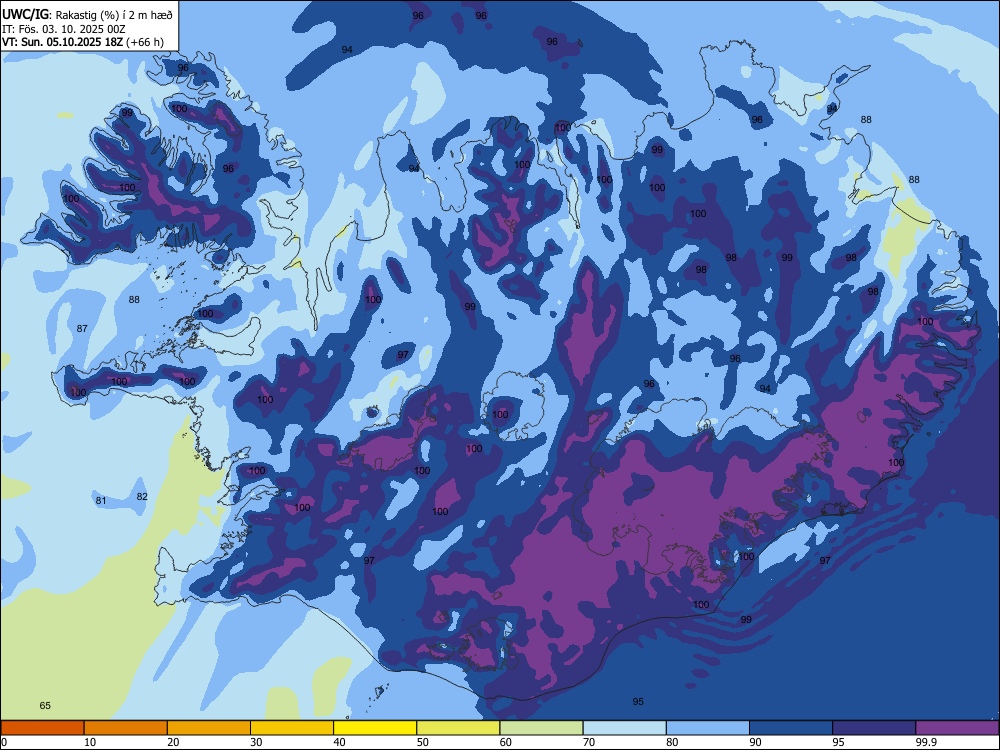The width and height of the screenshot is (1000, 750).
Task: Click the 90–95 dark blue legend swatch
Action: pyautogui.click(x=791, y=728)
